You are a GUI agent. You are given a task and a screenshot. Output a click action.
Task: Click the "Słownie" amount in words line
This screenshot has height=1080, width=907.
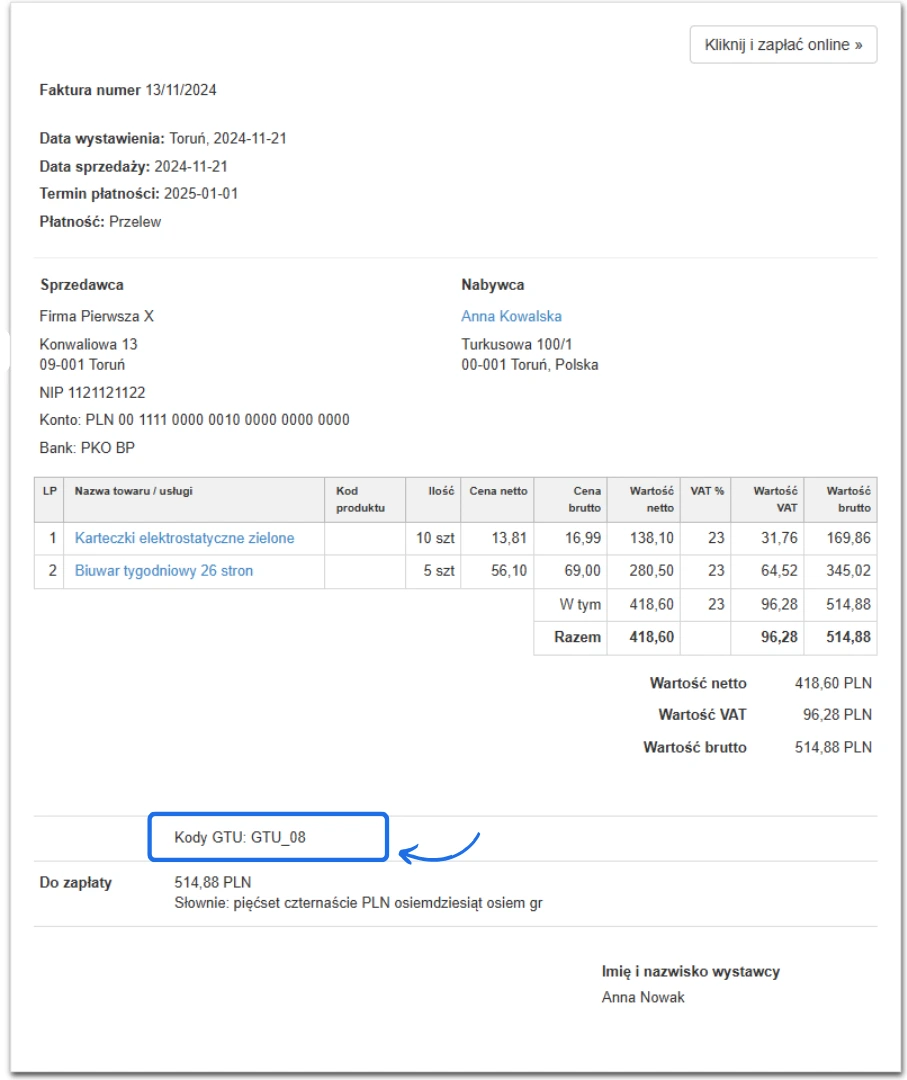coord(358,903)
